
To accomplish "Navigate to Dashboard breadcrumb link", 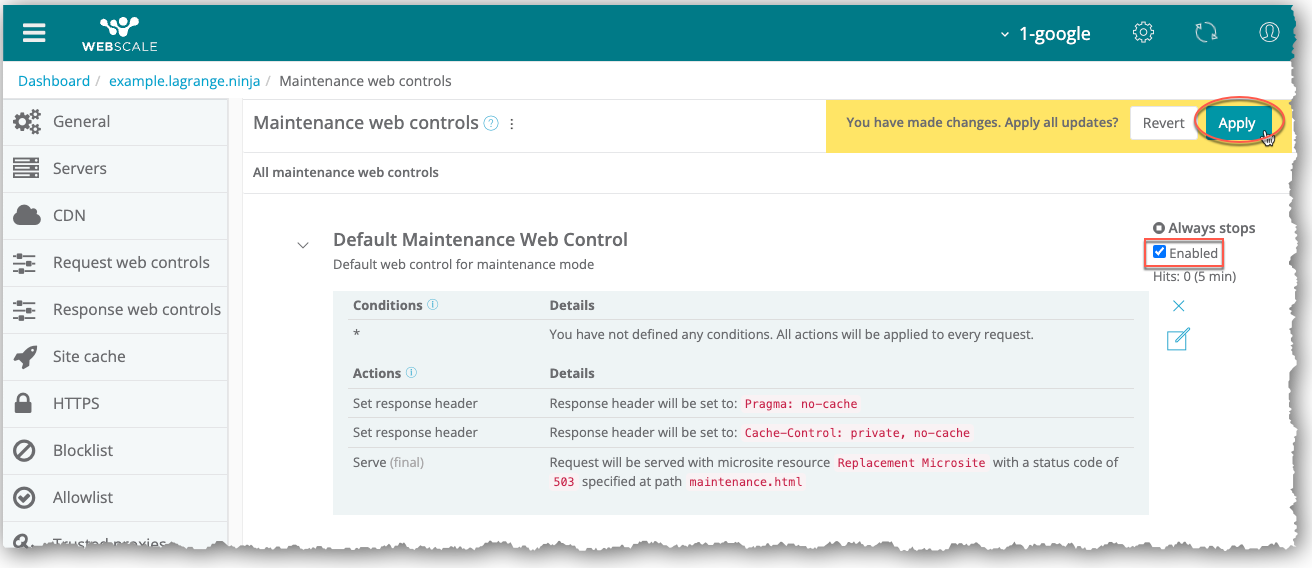I will click(54, 81).
